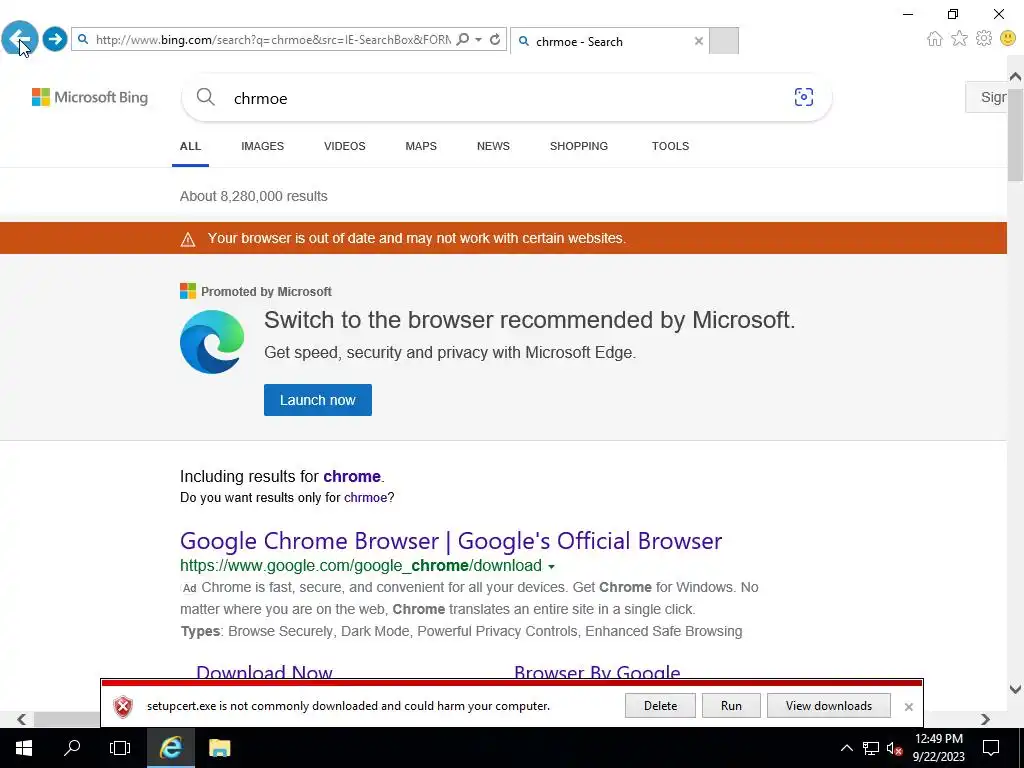Click the address bar magnifier search icon

[463, 39]
